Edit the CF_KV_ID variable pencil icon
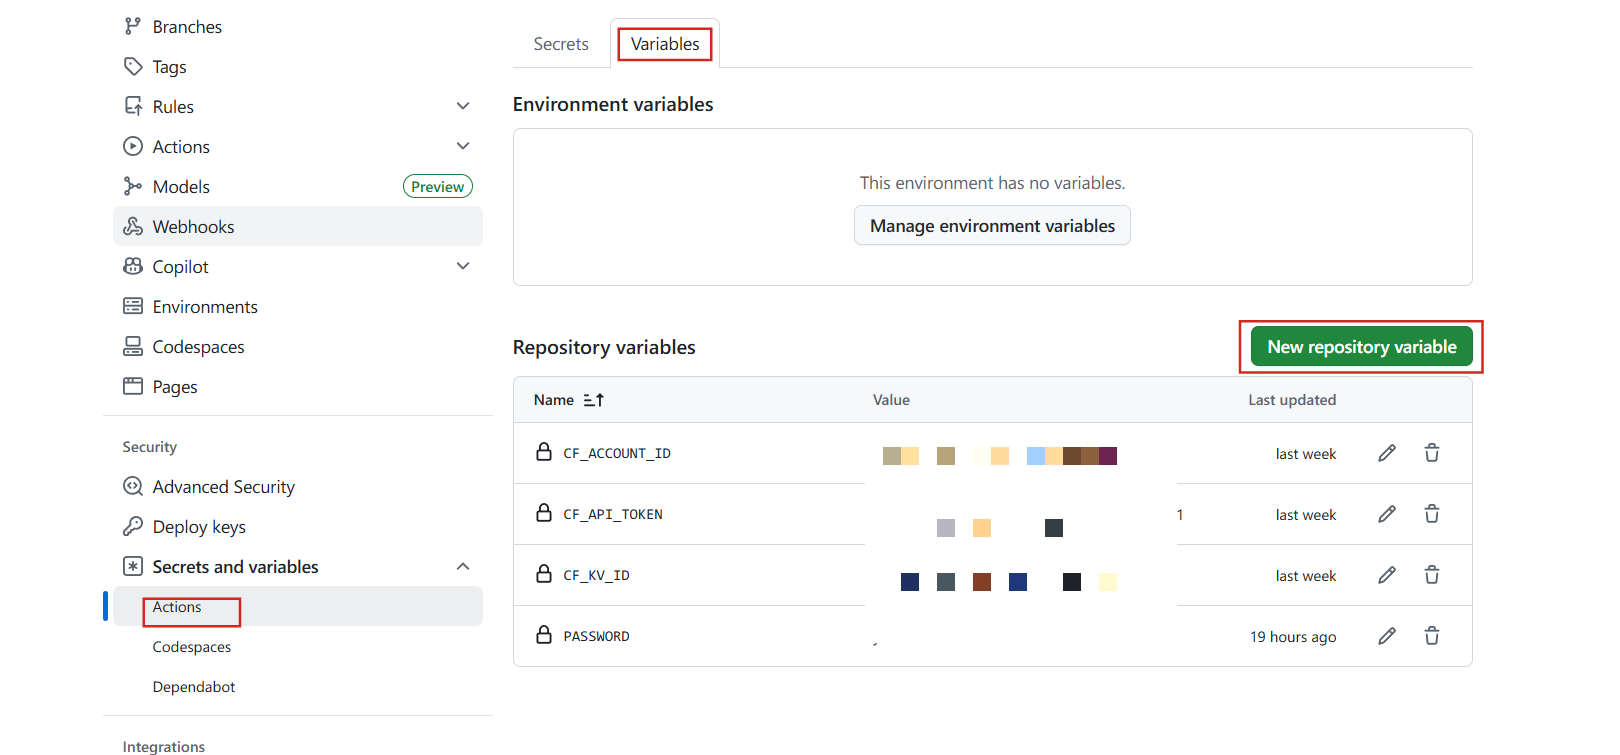The width and height of the screenshot is (1620, 755). point(1386,576)
